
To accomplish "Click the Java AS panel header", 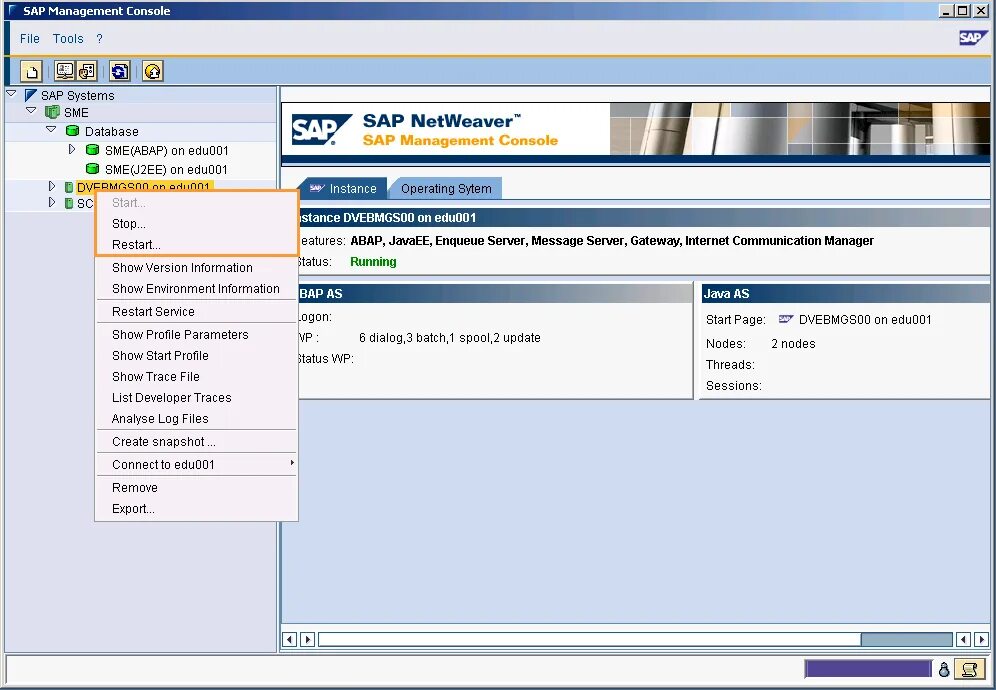I will pos(845,293).
